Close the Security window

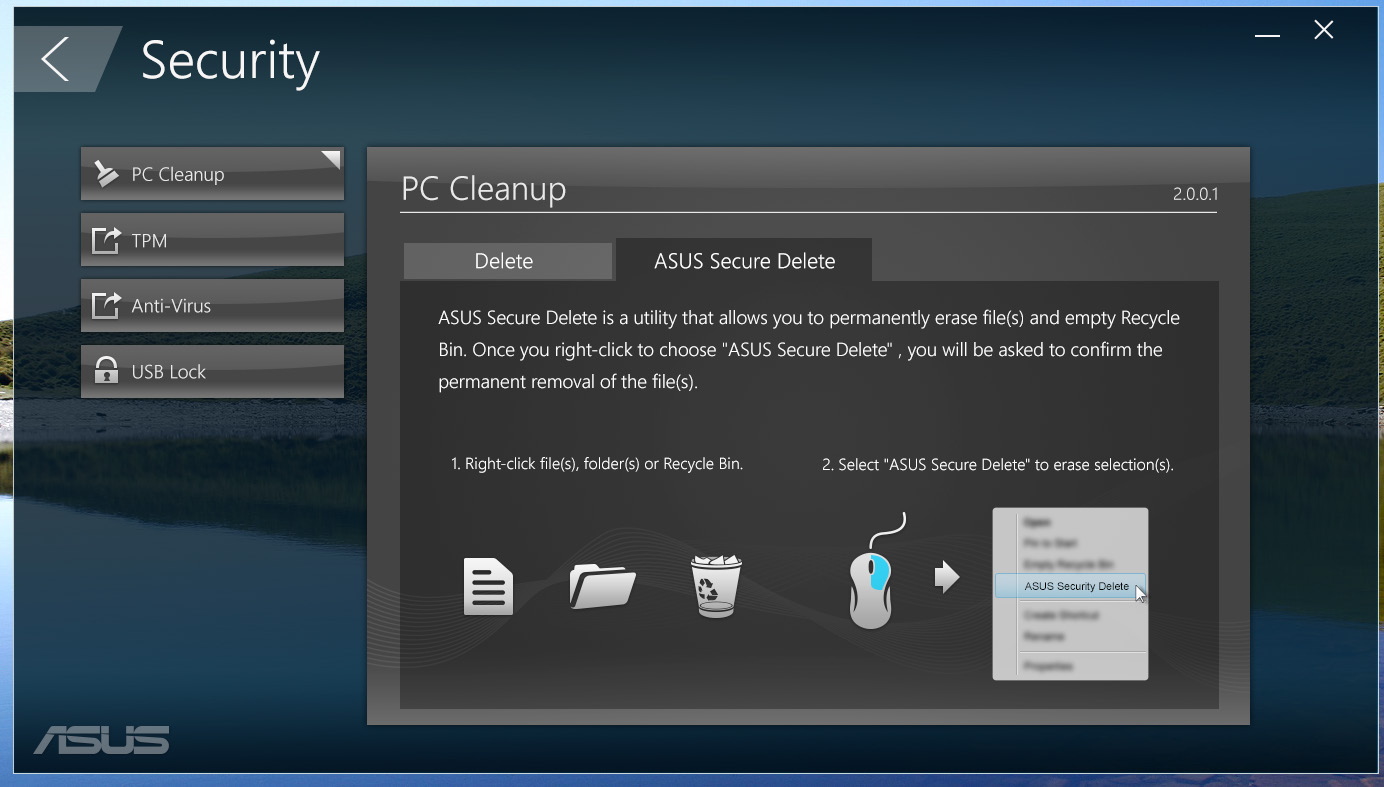point(1324,30)
